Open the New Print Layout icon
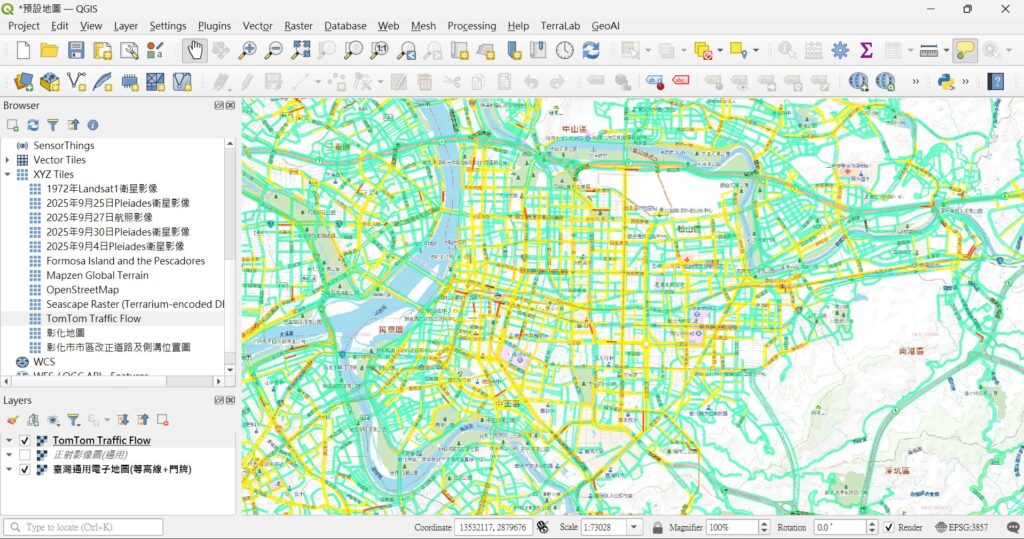The width and height of the screenshot is (1024, 539). point(103,50)
